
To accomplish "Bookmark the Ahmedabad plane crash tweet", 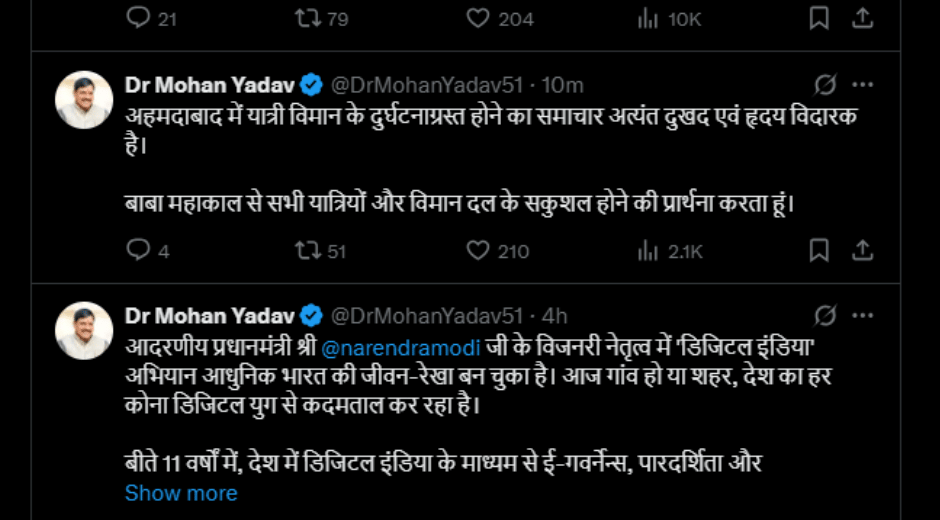I will [x=819, y=250].
